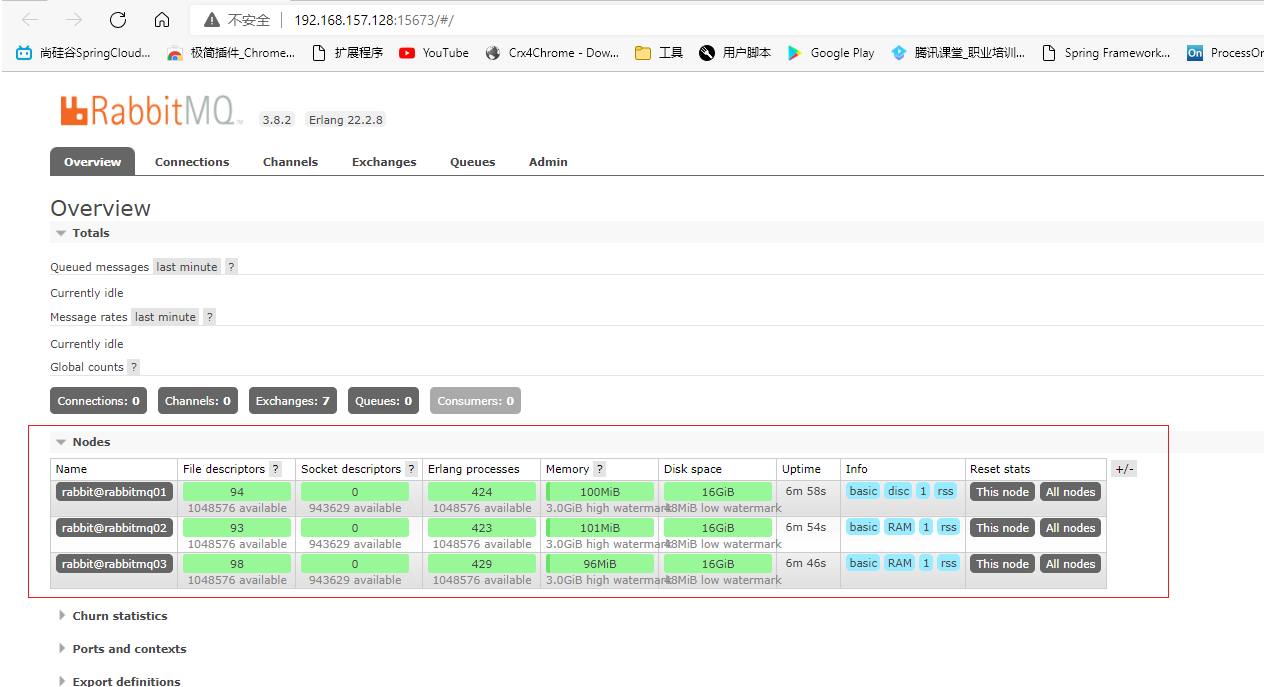
Task: Click the Queues: 0 count button
Action: pos(384,401)
